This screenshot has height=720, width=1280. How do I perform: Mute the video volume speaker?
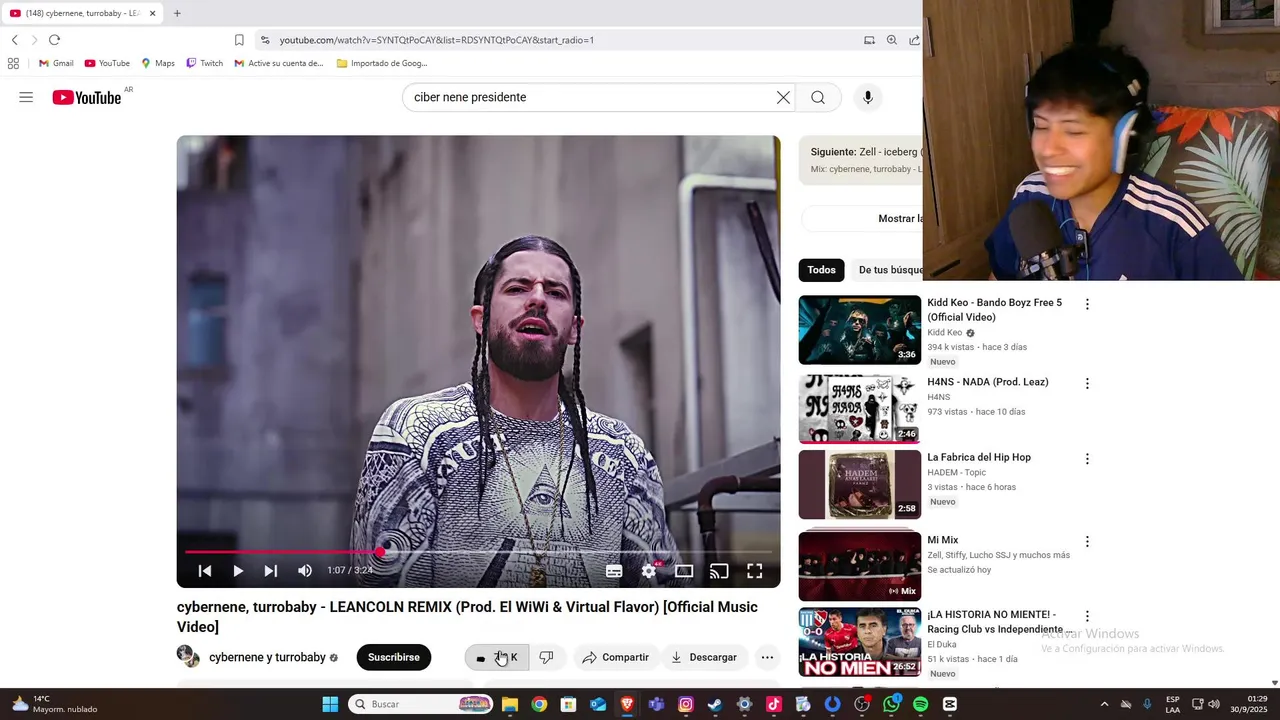click(305, 571)
